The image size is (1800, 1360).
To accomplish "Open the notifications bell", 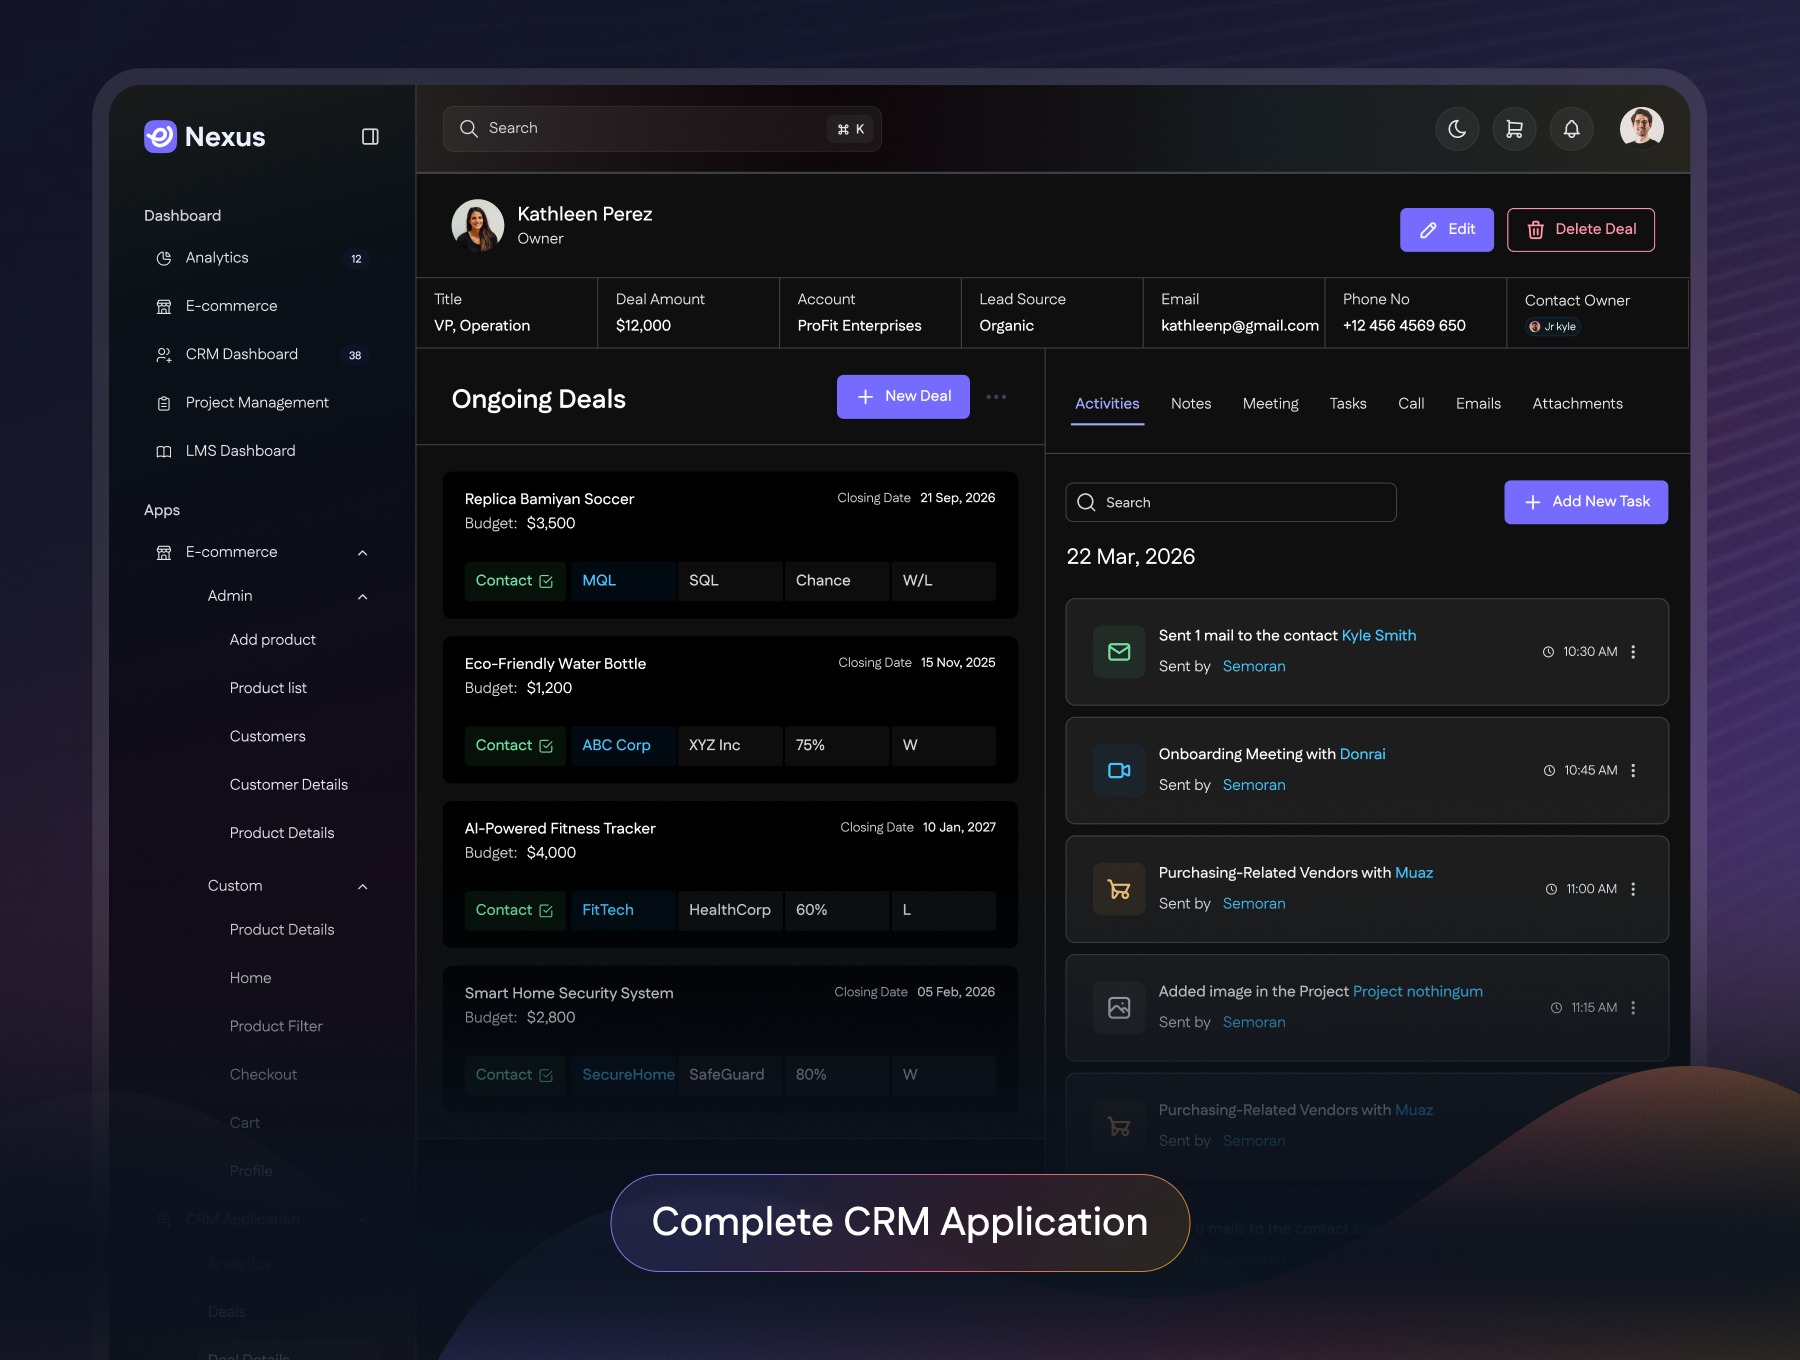I will (x=1571, y=129).
